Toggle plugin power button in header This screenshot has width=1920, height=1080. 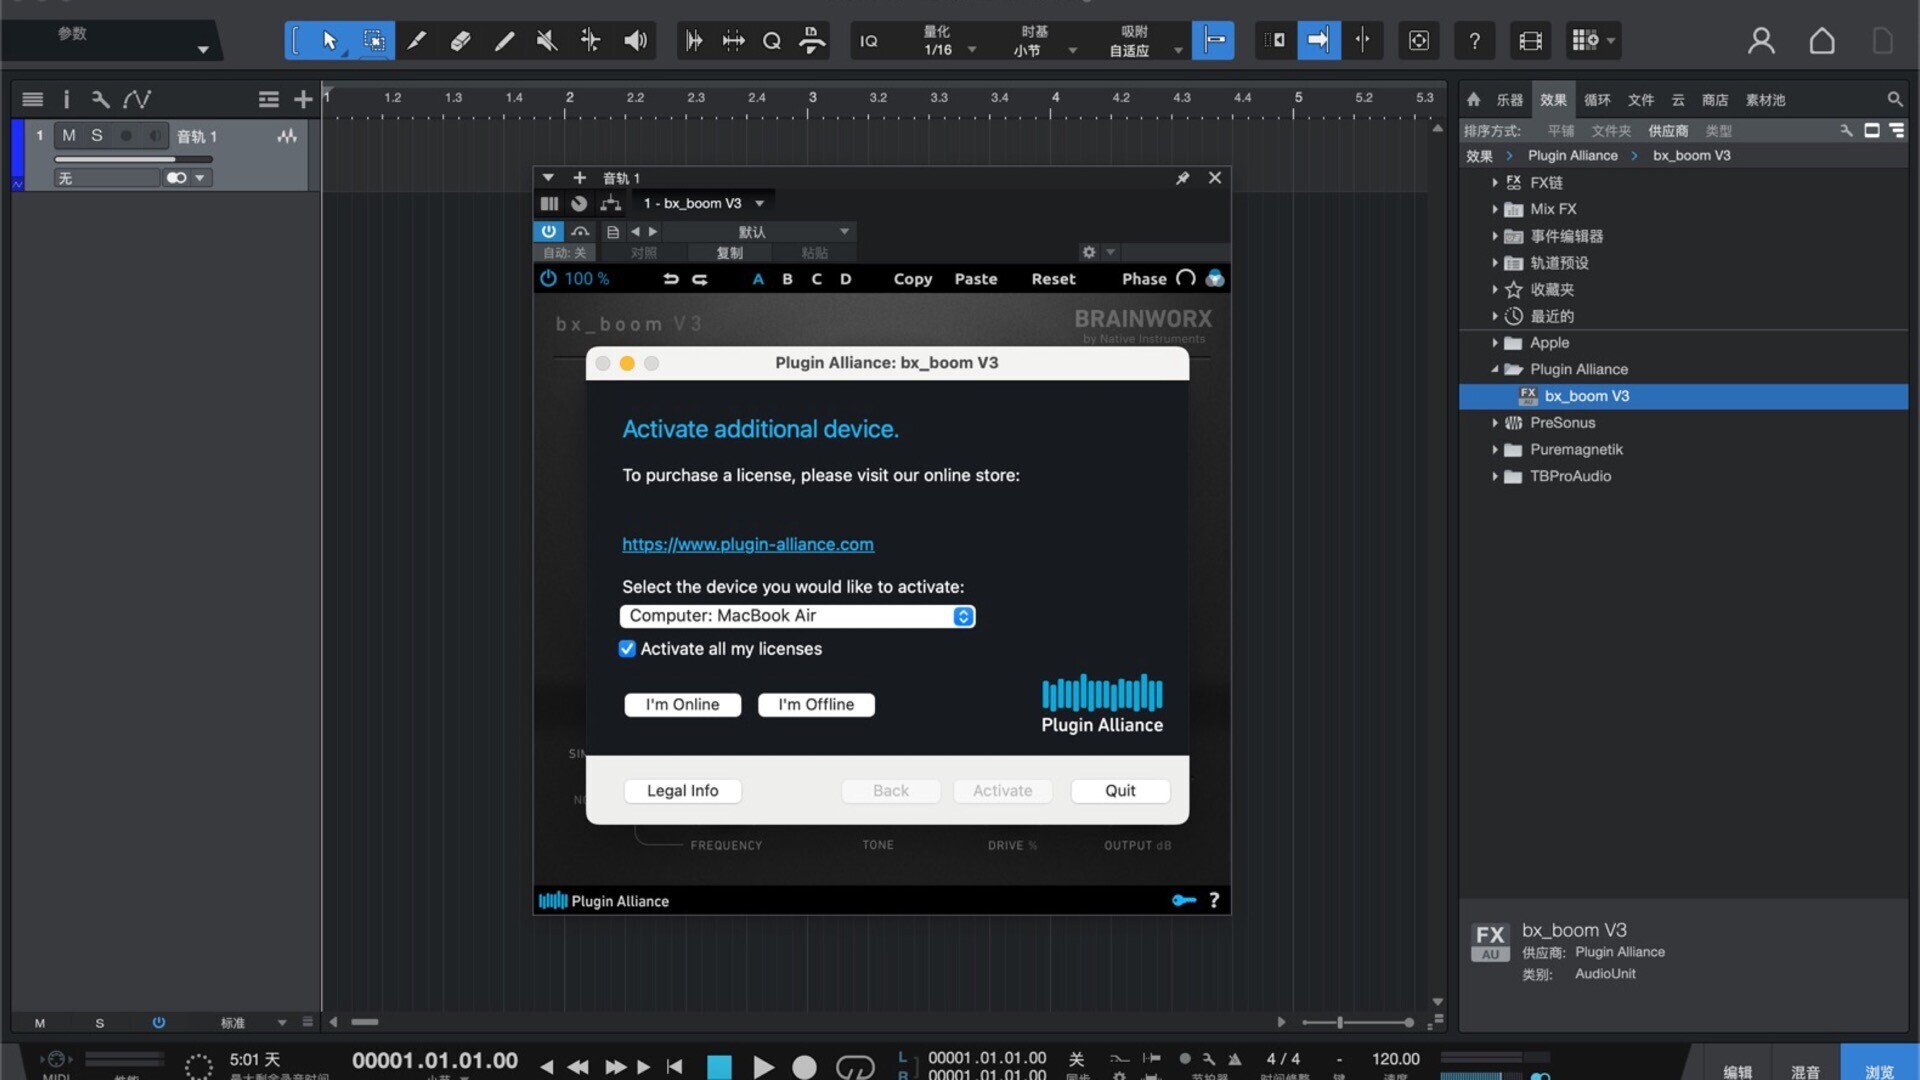coord(548,231)
